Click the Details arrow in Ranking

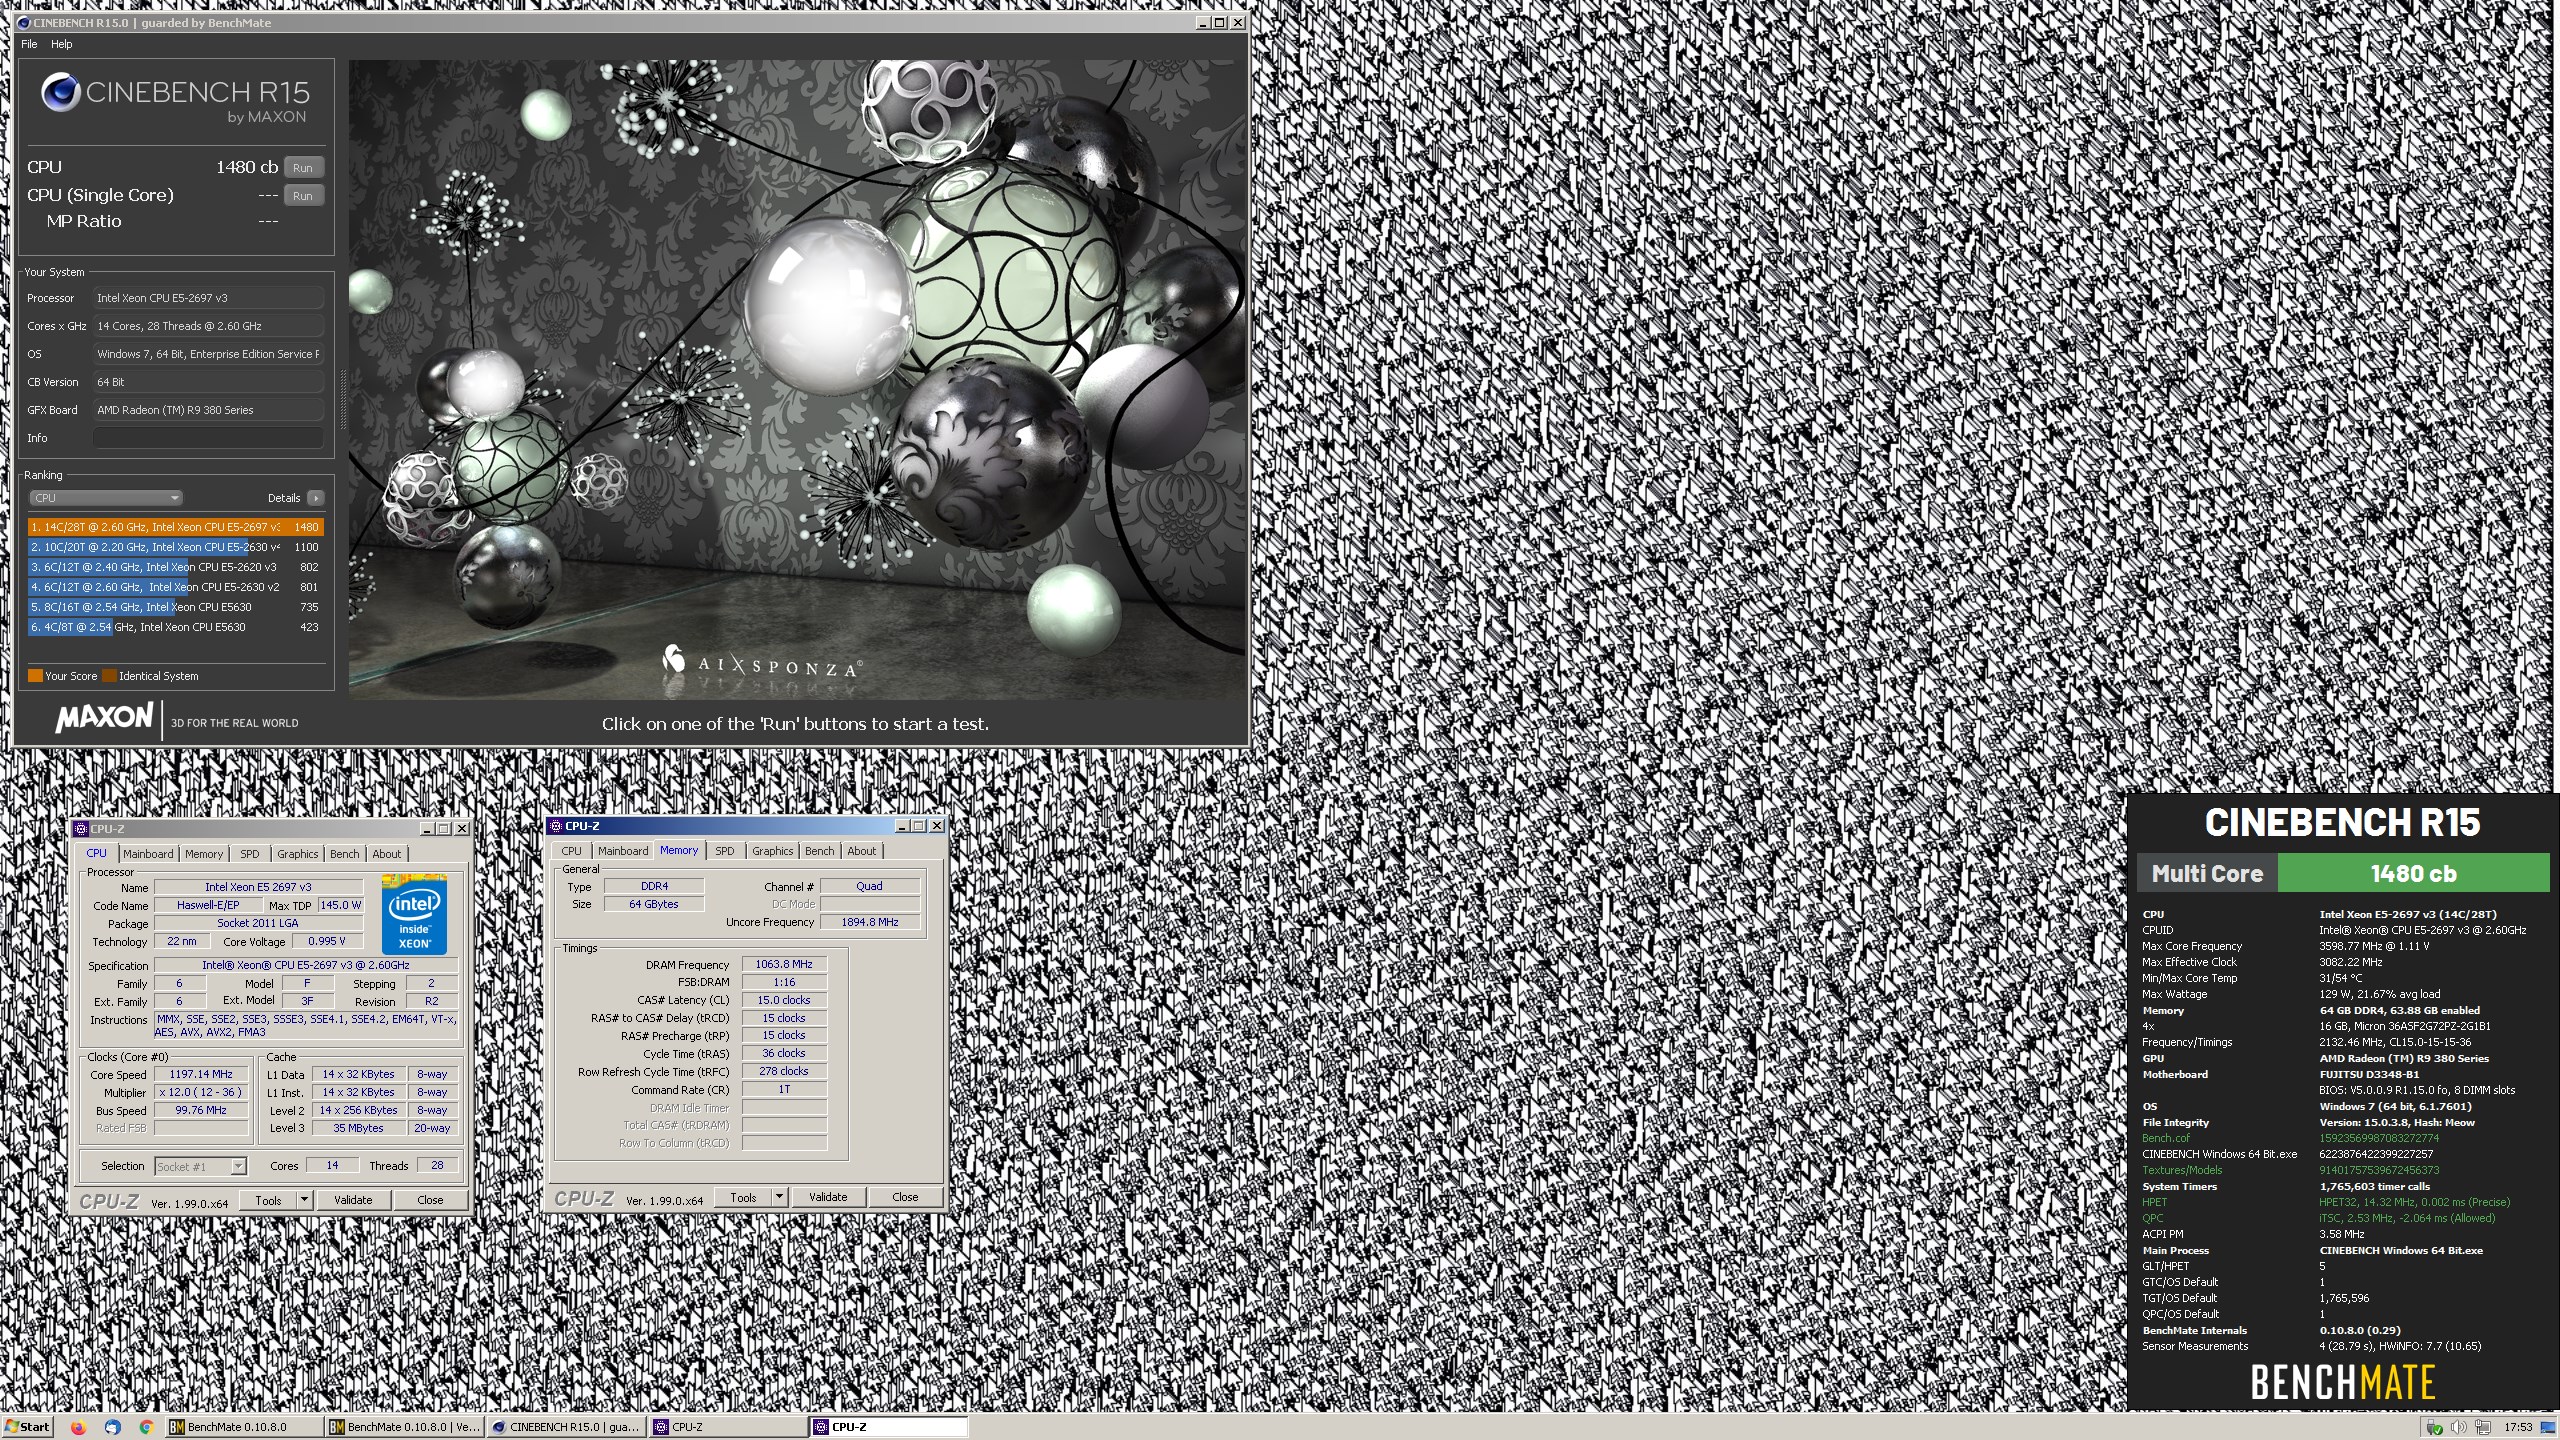tap(316, 498)
